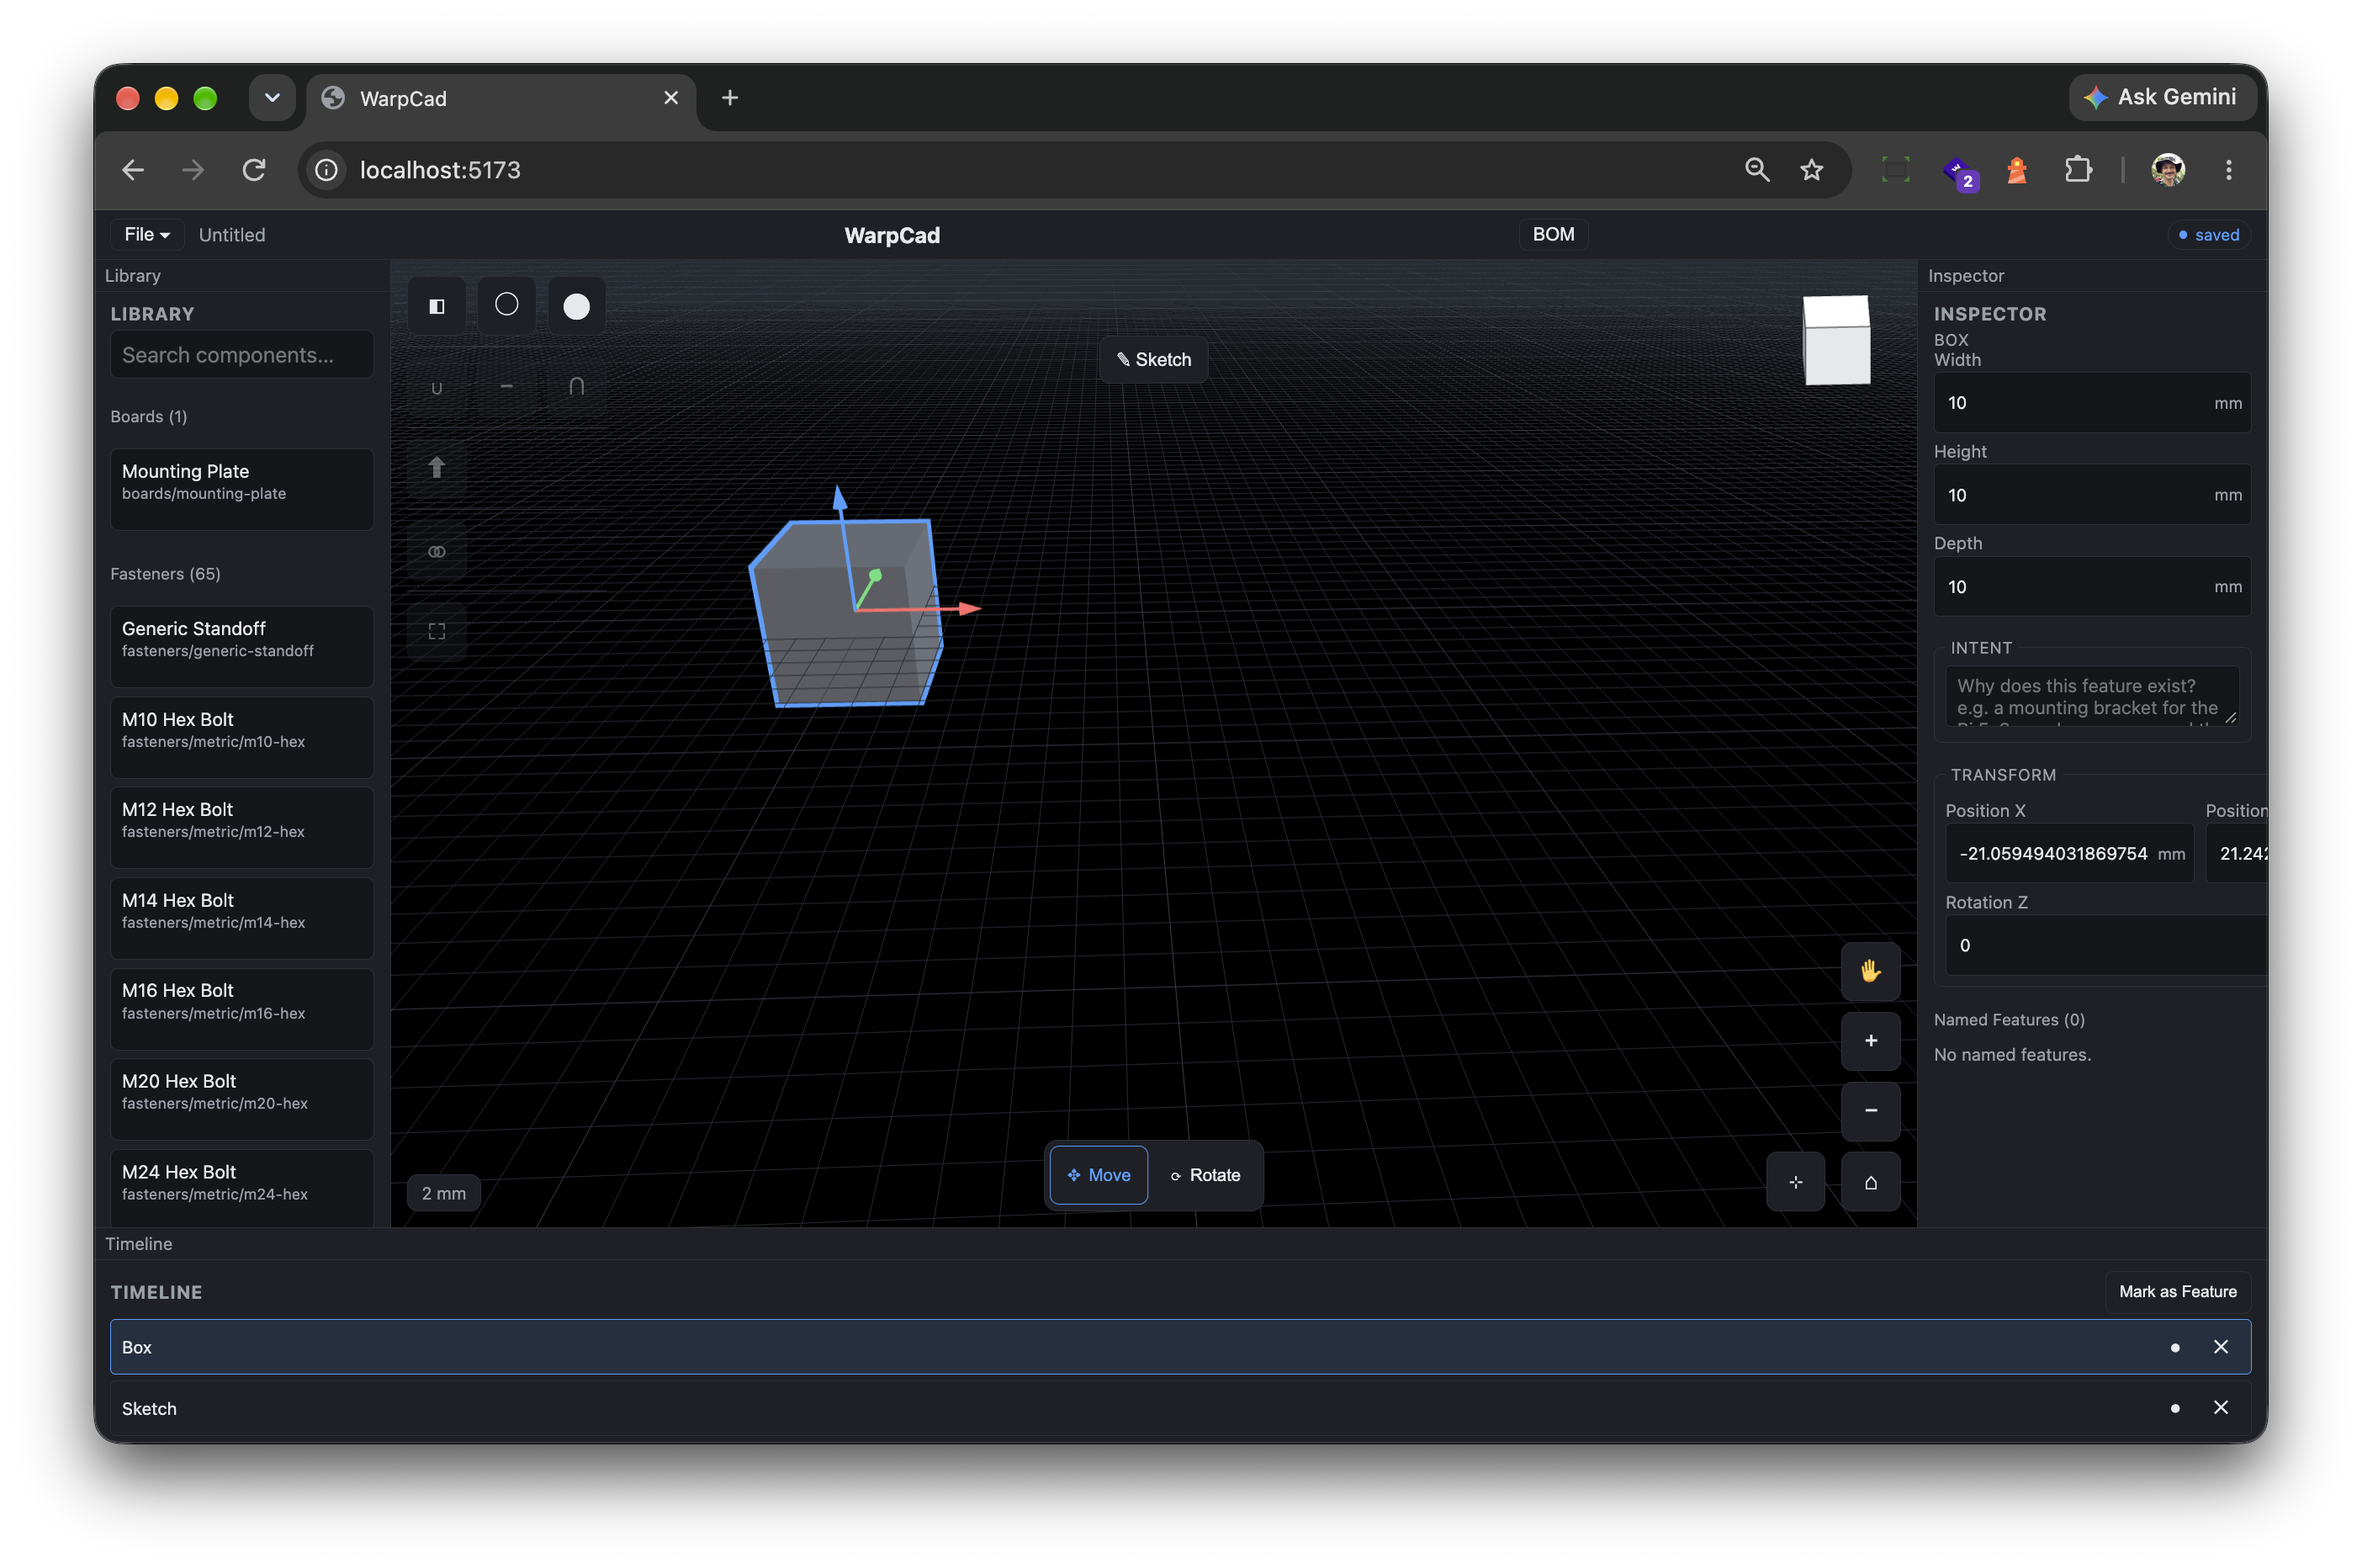Select the M14 Hex Bolt component
2362x1568 pixels.
click(242, 918)
